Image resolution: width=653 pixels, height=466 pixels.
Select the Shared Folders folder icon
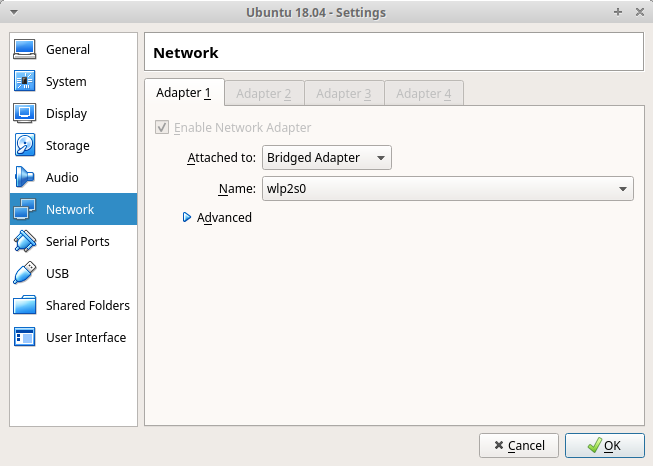click(25, 305)
